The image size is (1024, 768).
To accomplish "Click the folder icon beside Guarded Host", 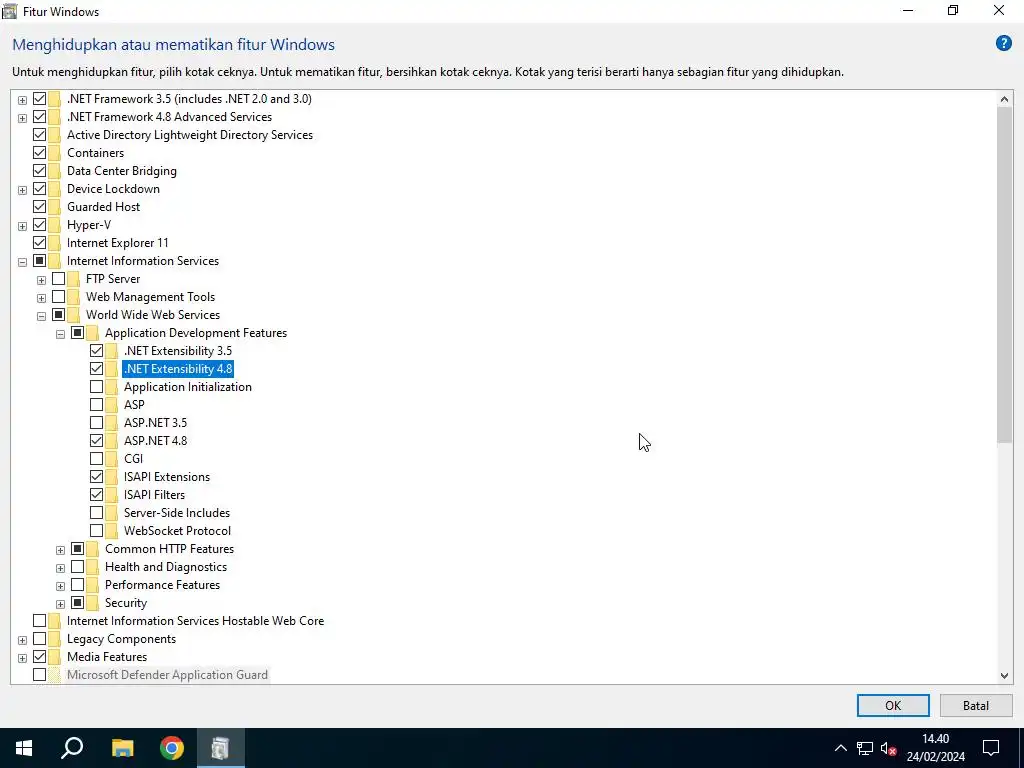I will pyautogui.click(x=54, y=207).
